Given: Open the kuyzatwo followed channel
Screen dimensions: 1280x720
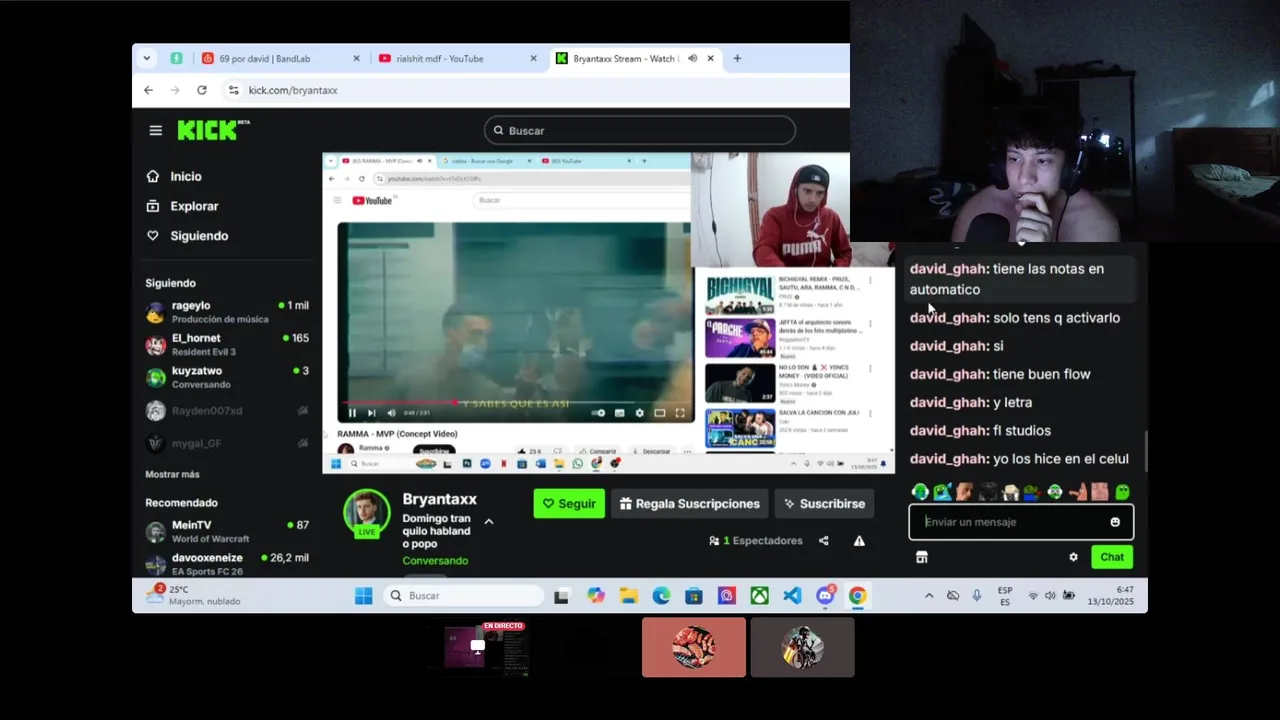Looking at the screenshot, I should point(227,377).
